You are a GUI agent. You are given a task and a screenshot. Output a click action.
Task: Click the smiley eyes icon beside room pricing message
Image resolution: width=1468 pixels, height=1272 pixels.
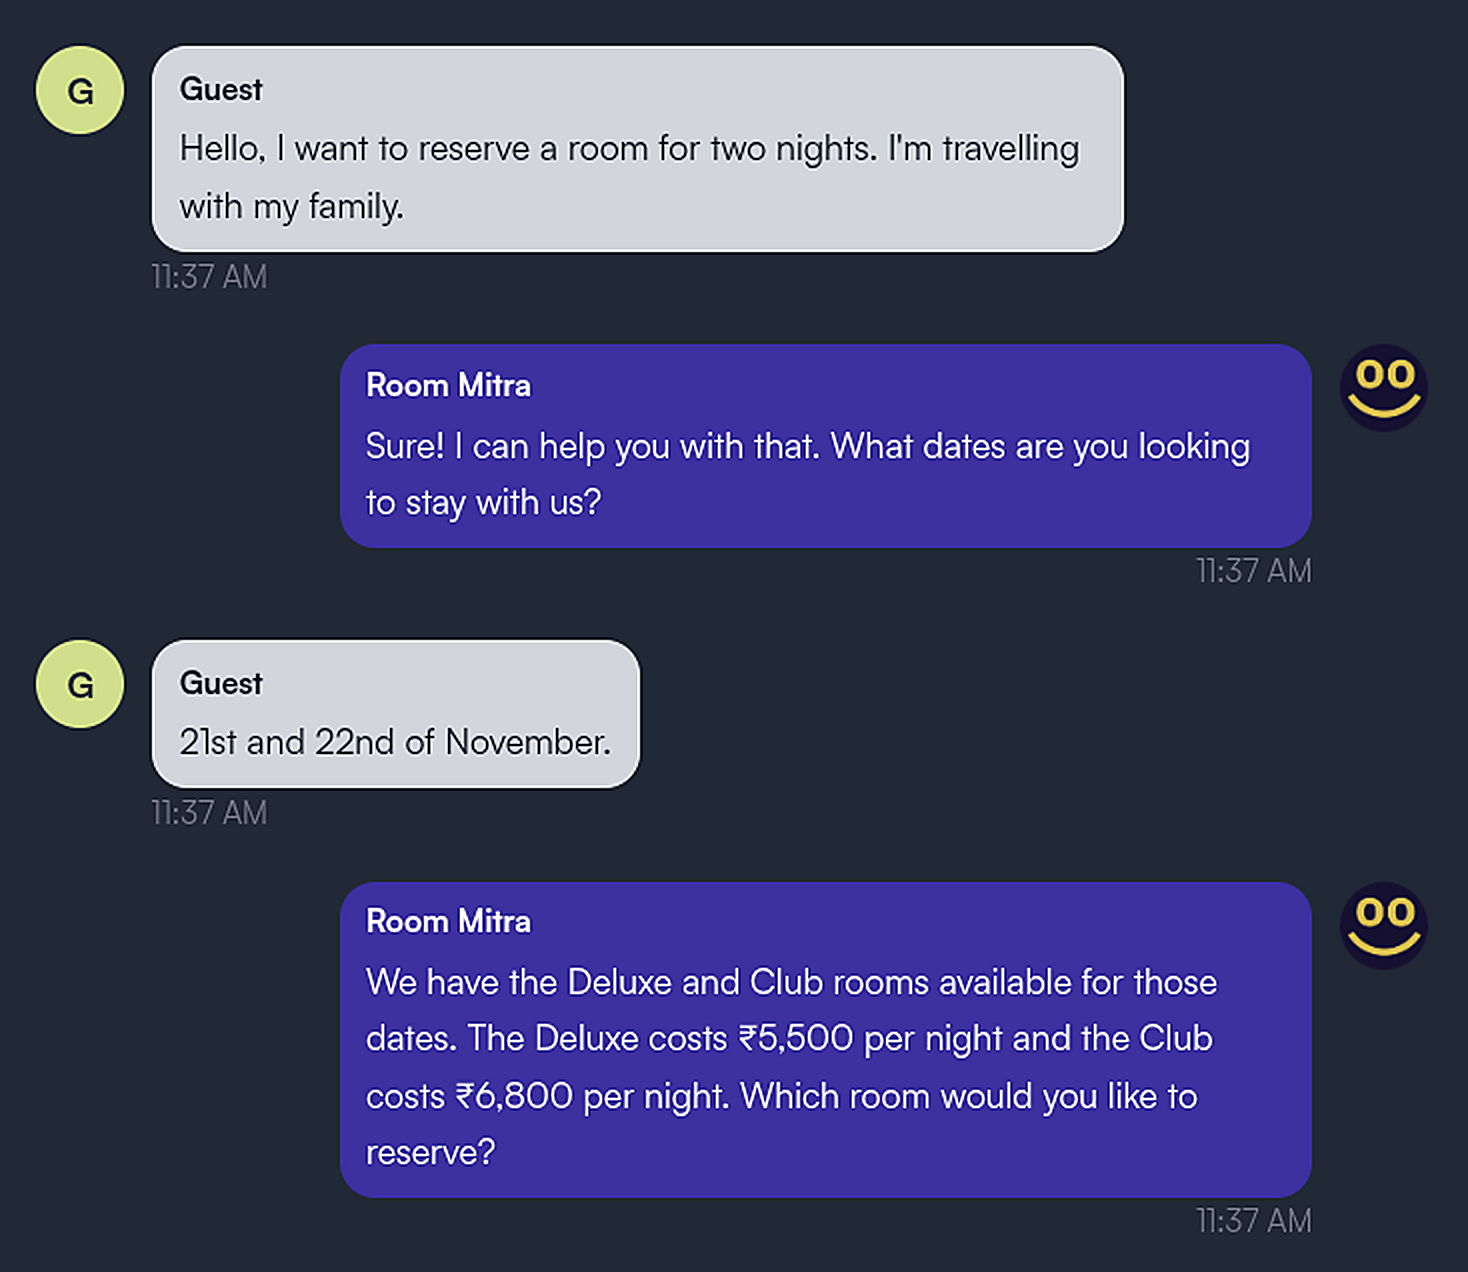[1383, 925]
